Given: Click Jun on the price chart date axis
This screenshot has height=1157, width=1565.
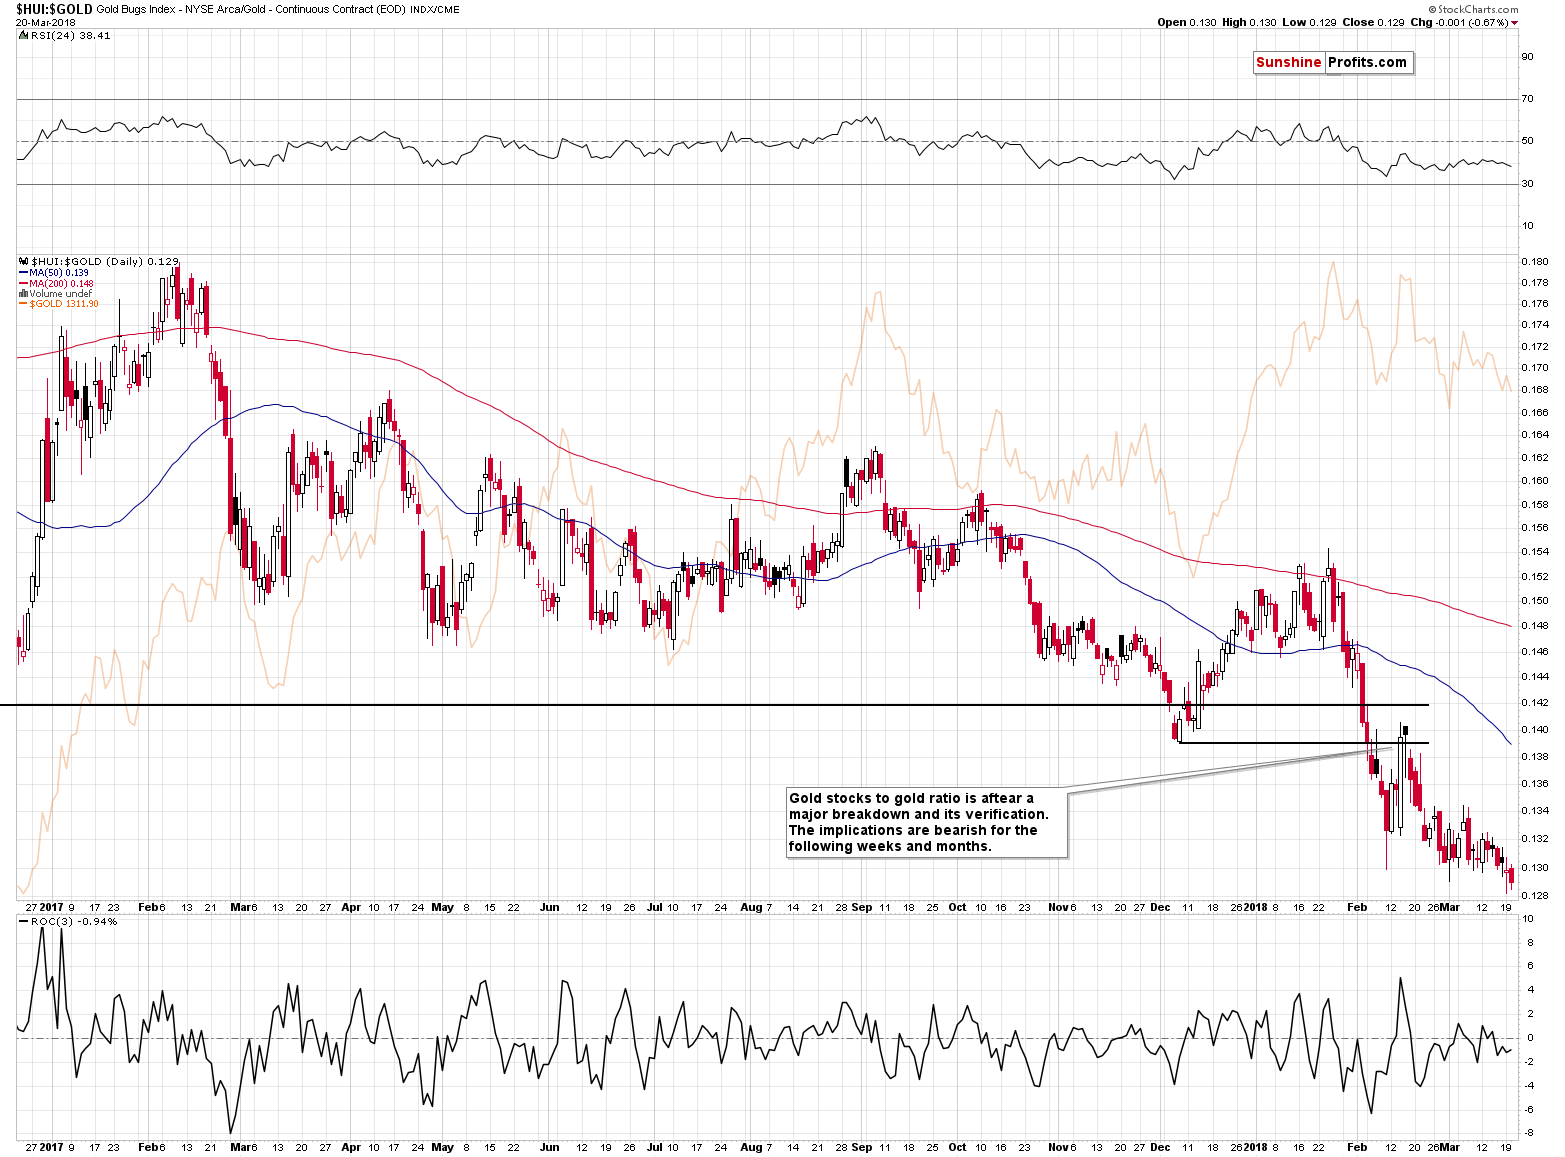Looking at the screenshot, I should pos(549,908).
